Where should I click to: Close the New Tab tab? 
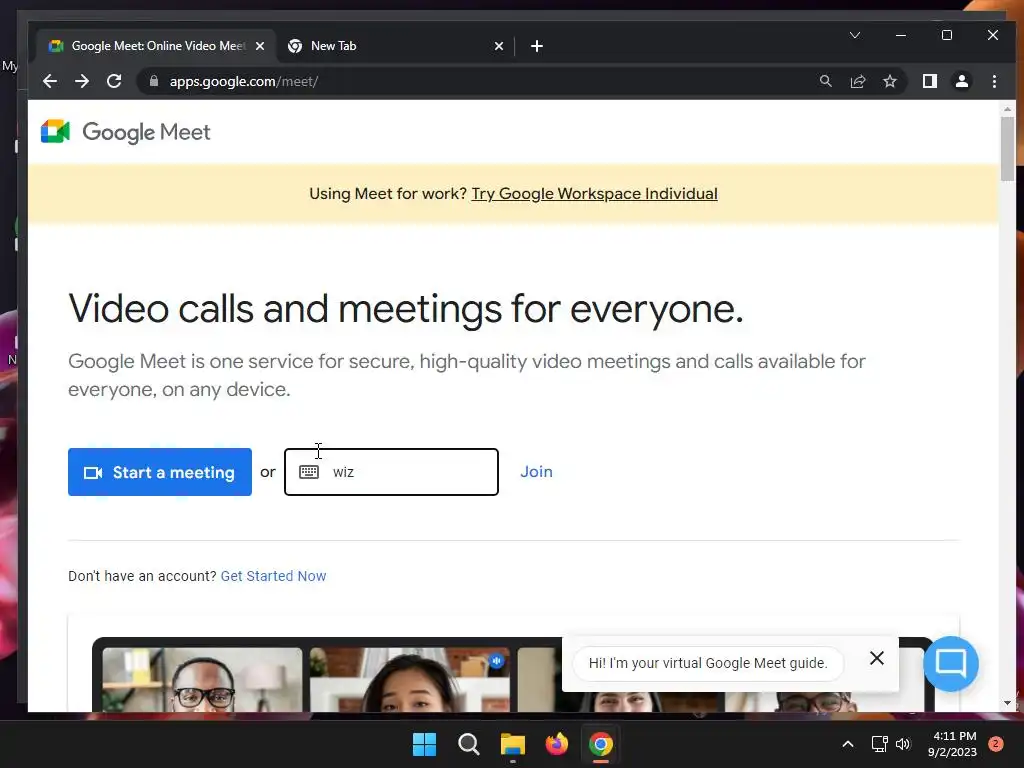pyautogui.click(x=499, y=46)
